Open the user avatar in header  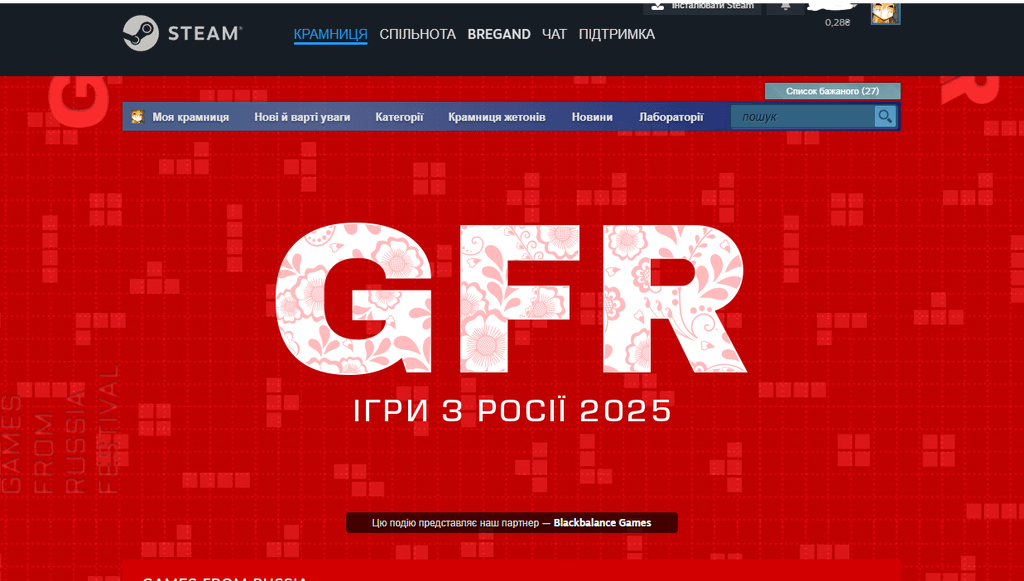(886, 12)
